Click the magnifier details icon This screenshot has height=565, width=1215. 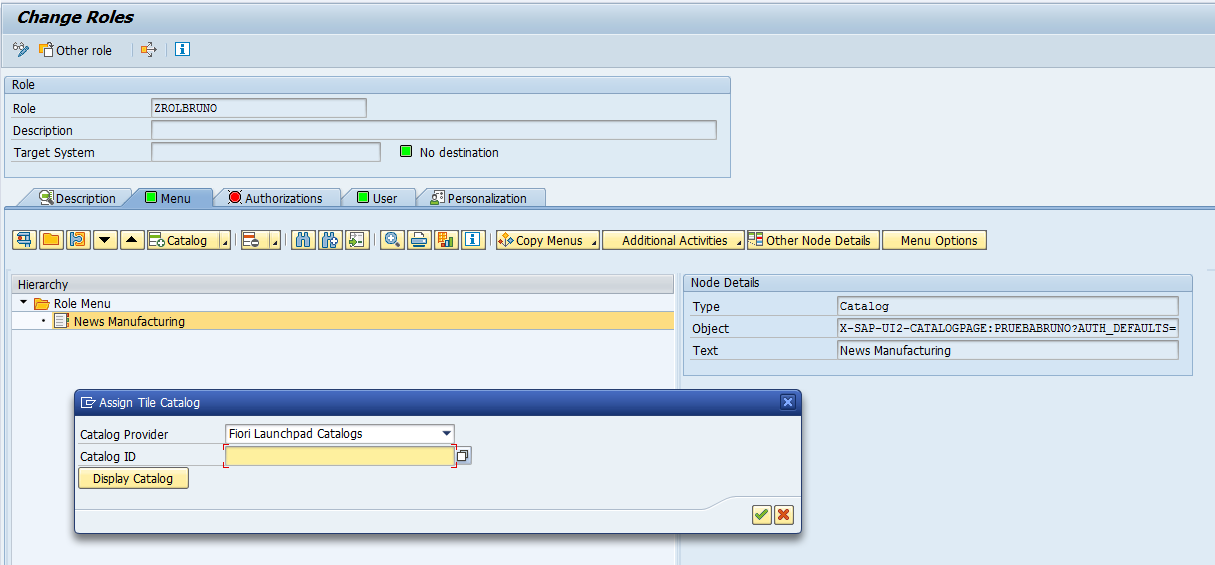click(392, 240)
